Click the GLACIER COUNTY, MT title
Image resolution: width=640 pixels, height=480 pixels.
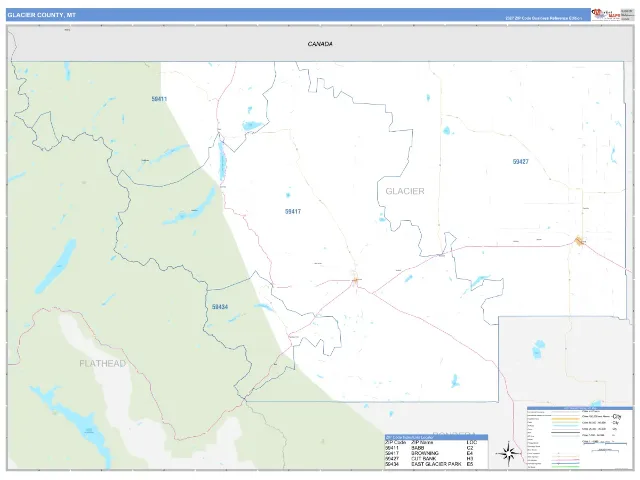coord(42,15)
